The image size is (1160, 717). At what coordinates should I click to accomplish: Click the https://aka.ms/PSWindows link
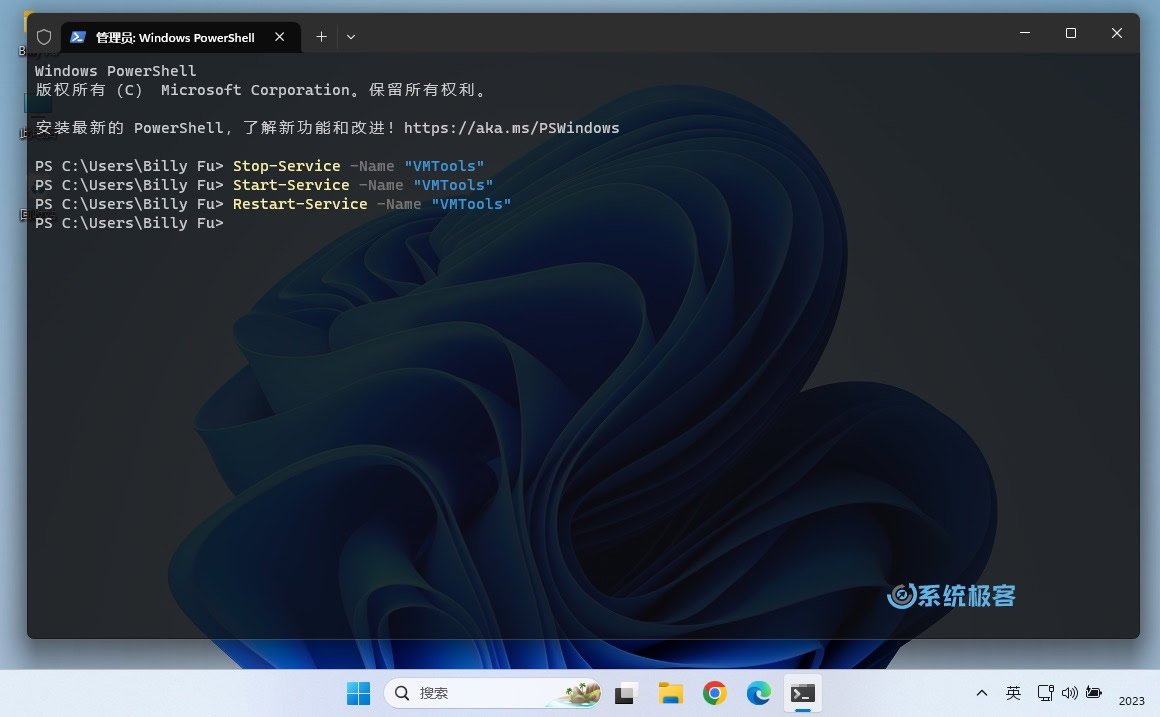511,128
